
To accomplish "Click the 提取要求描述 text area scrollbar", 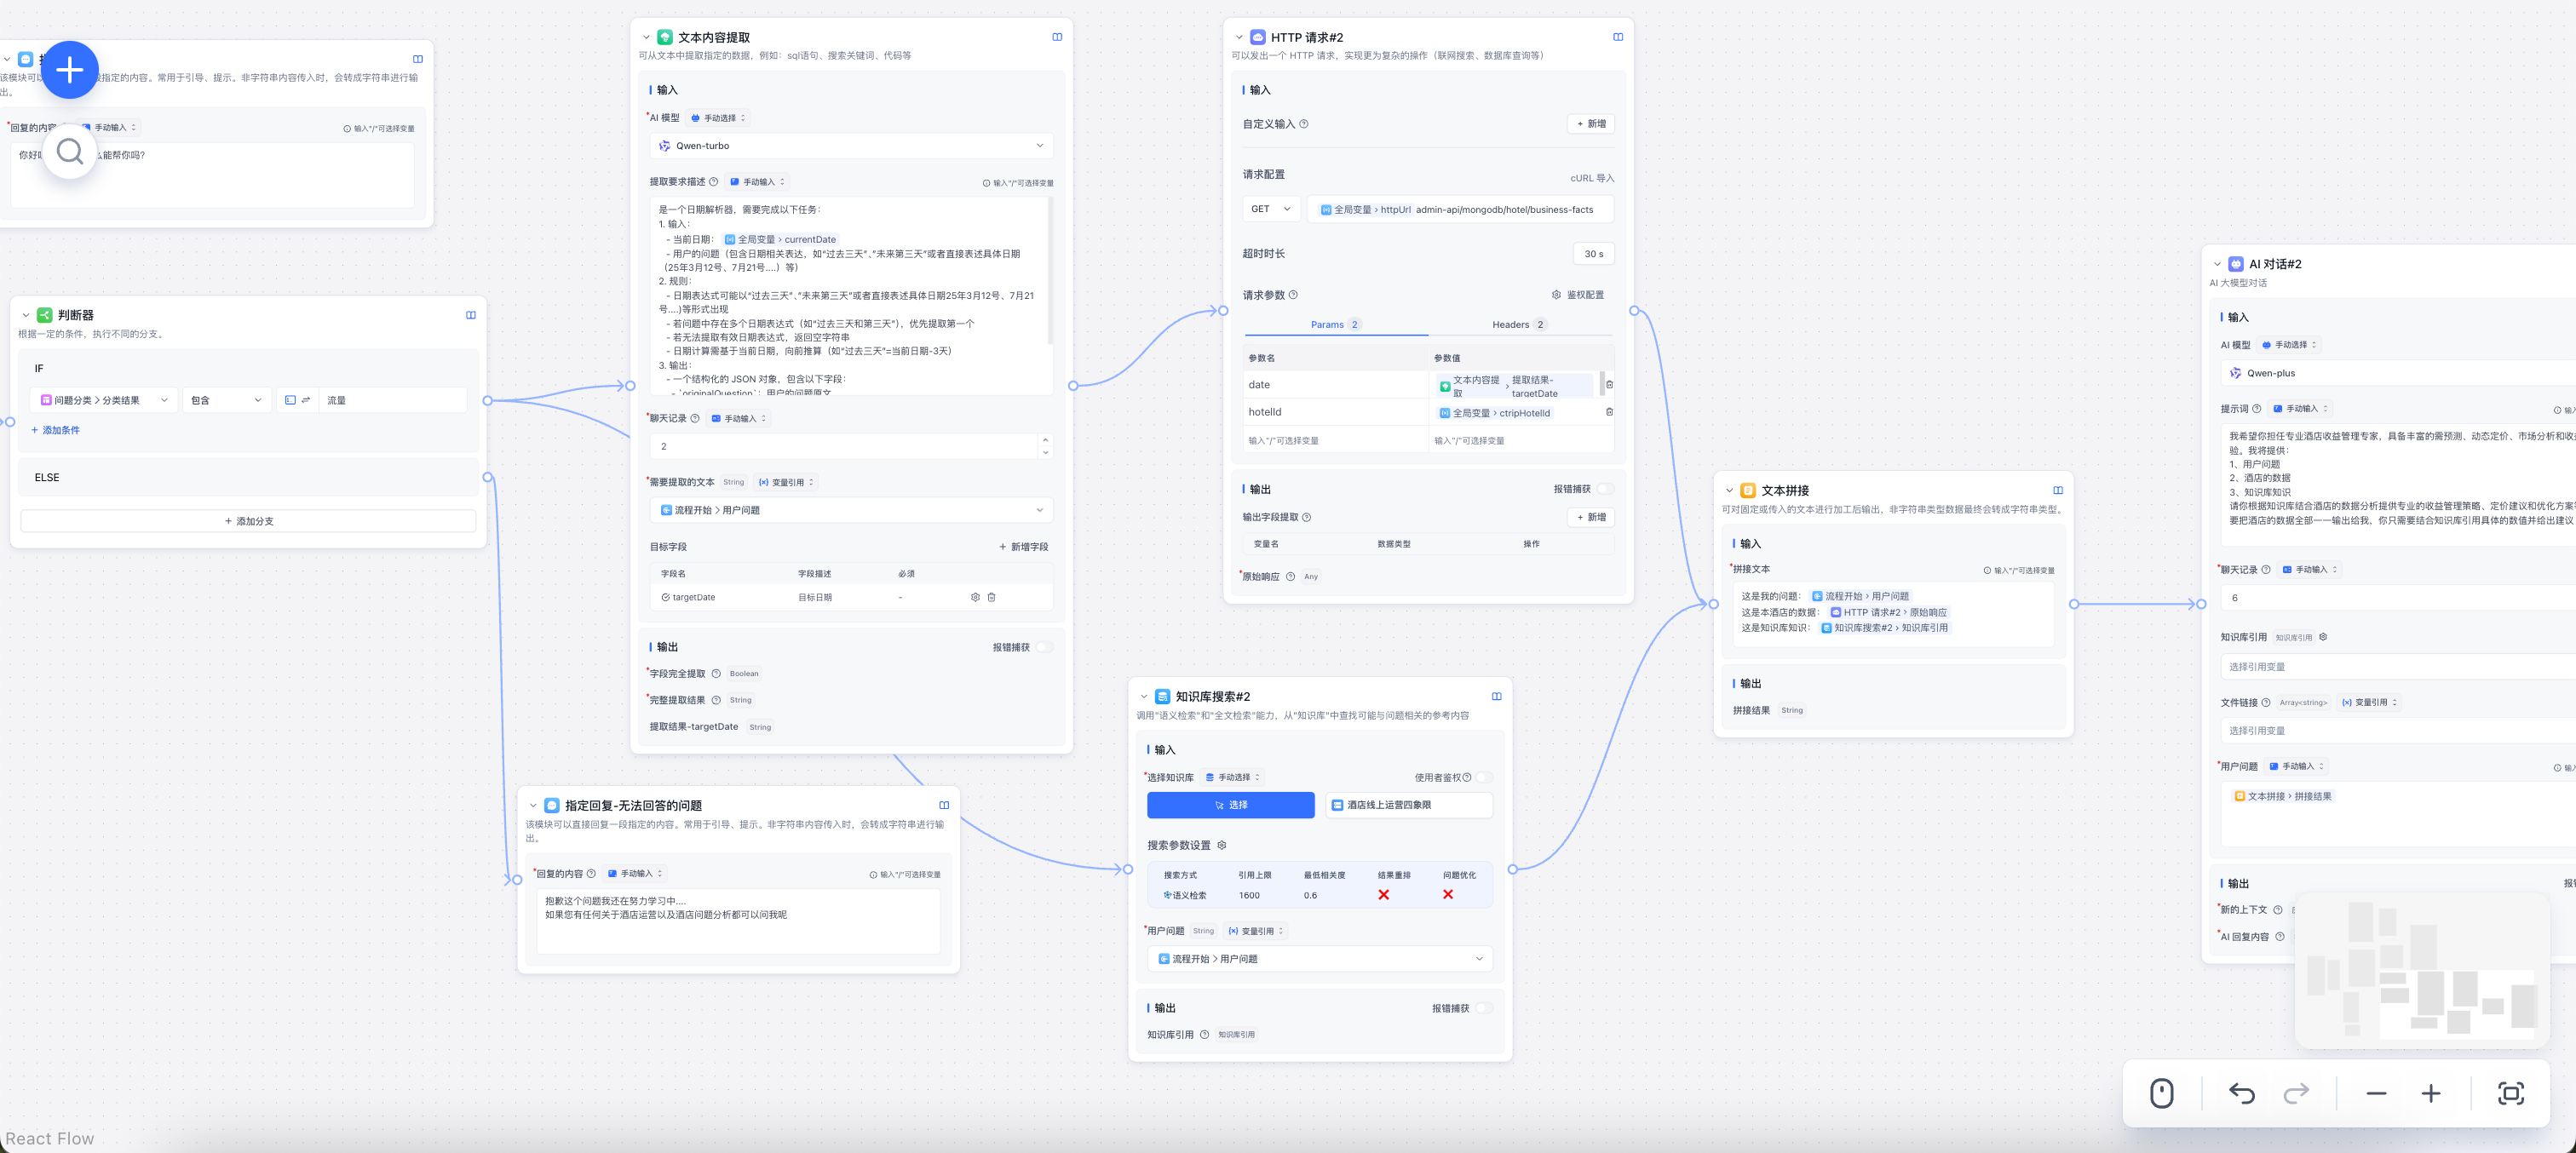I will click(1049, 271).
